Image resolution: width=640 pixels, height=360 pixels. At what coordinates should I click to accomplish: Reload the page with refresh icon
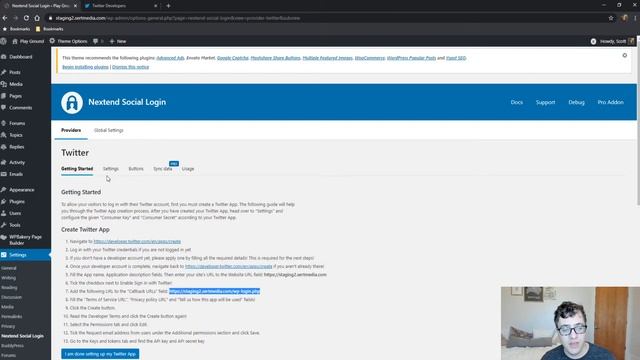(26, 18)
